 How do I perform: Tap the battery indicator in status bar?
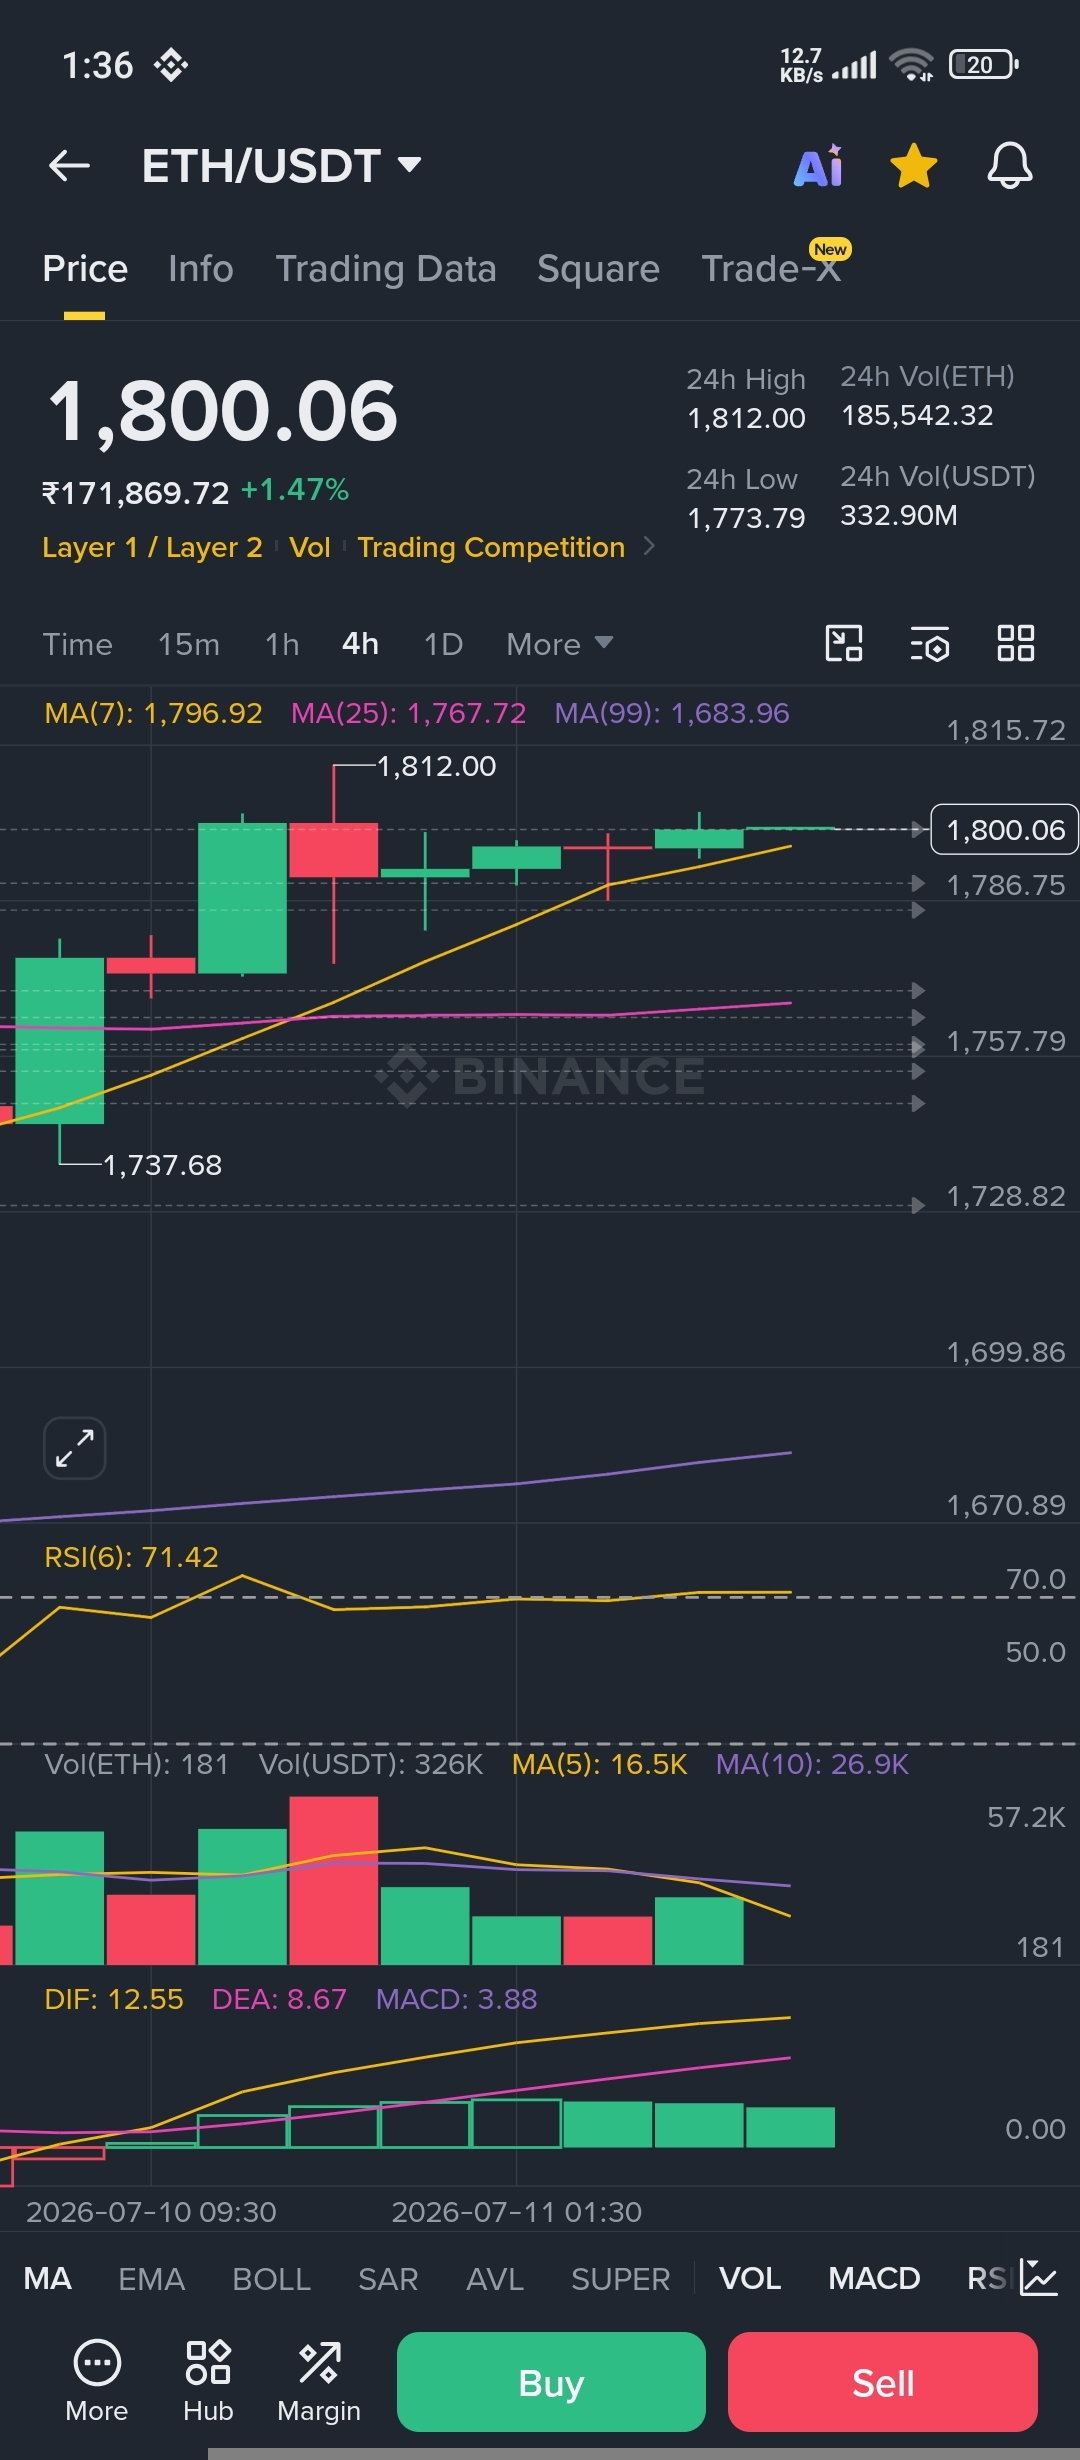[x=984, y=65]
